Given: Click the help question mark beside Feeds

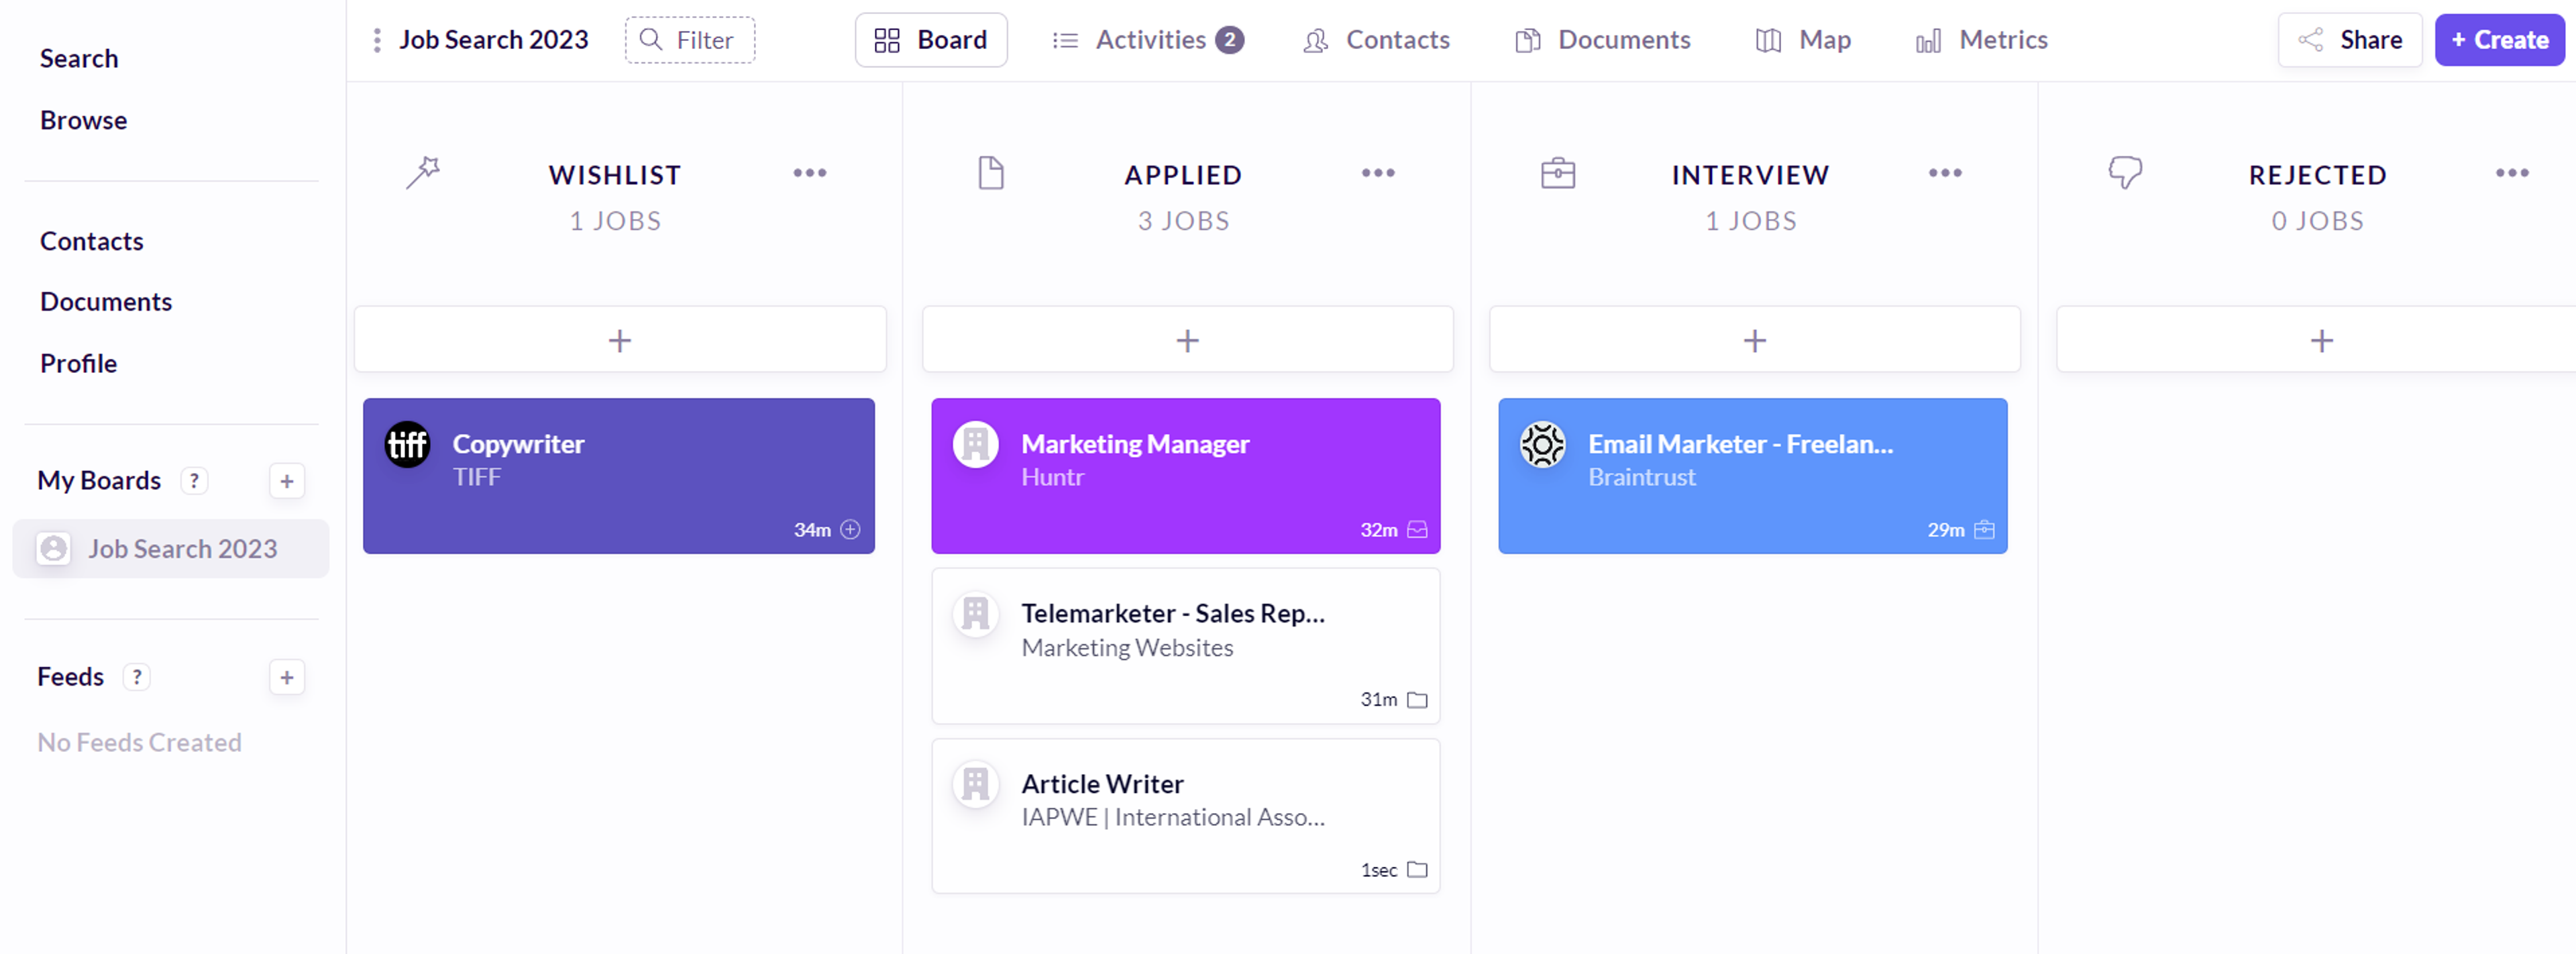Looking at the screenshot, I should pyautogui.click(x=137, y=677).
